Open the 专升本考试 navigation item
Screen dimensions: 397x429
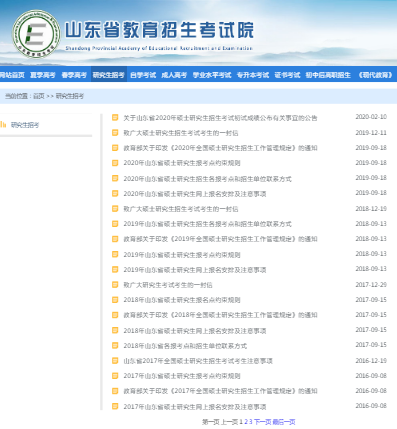[x=253, y=75]
